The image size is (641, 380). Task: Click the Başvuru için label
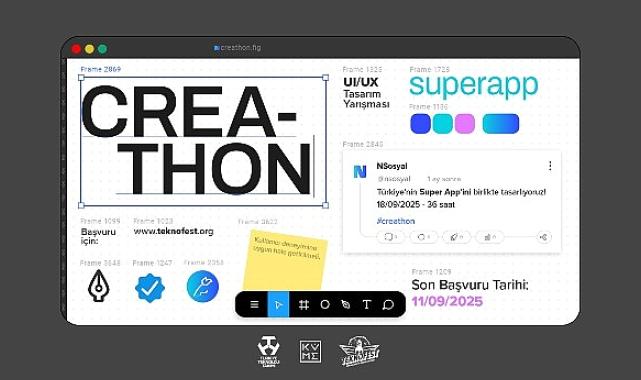(x=98, y=236)
